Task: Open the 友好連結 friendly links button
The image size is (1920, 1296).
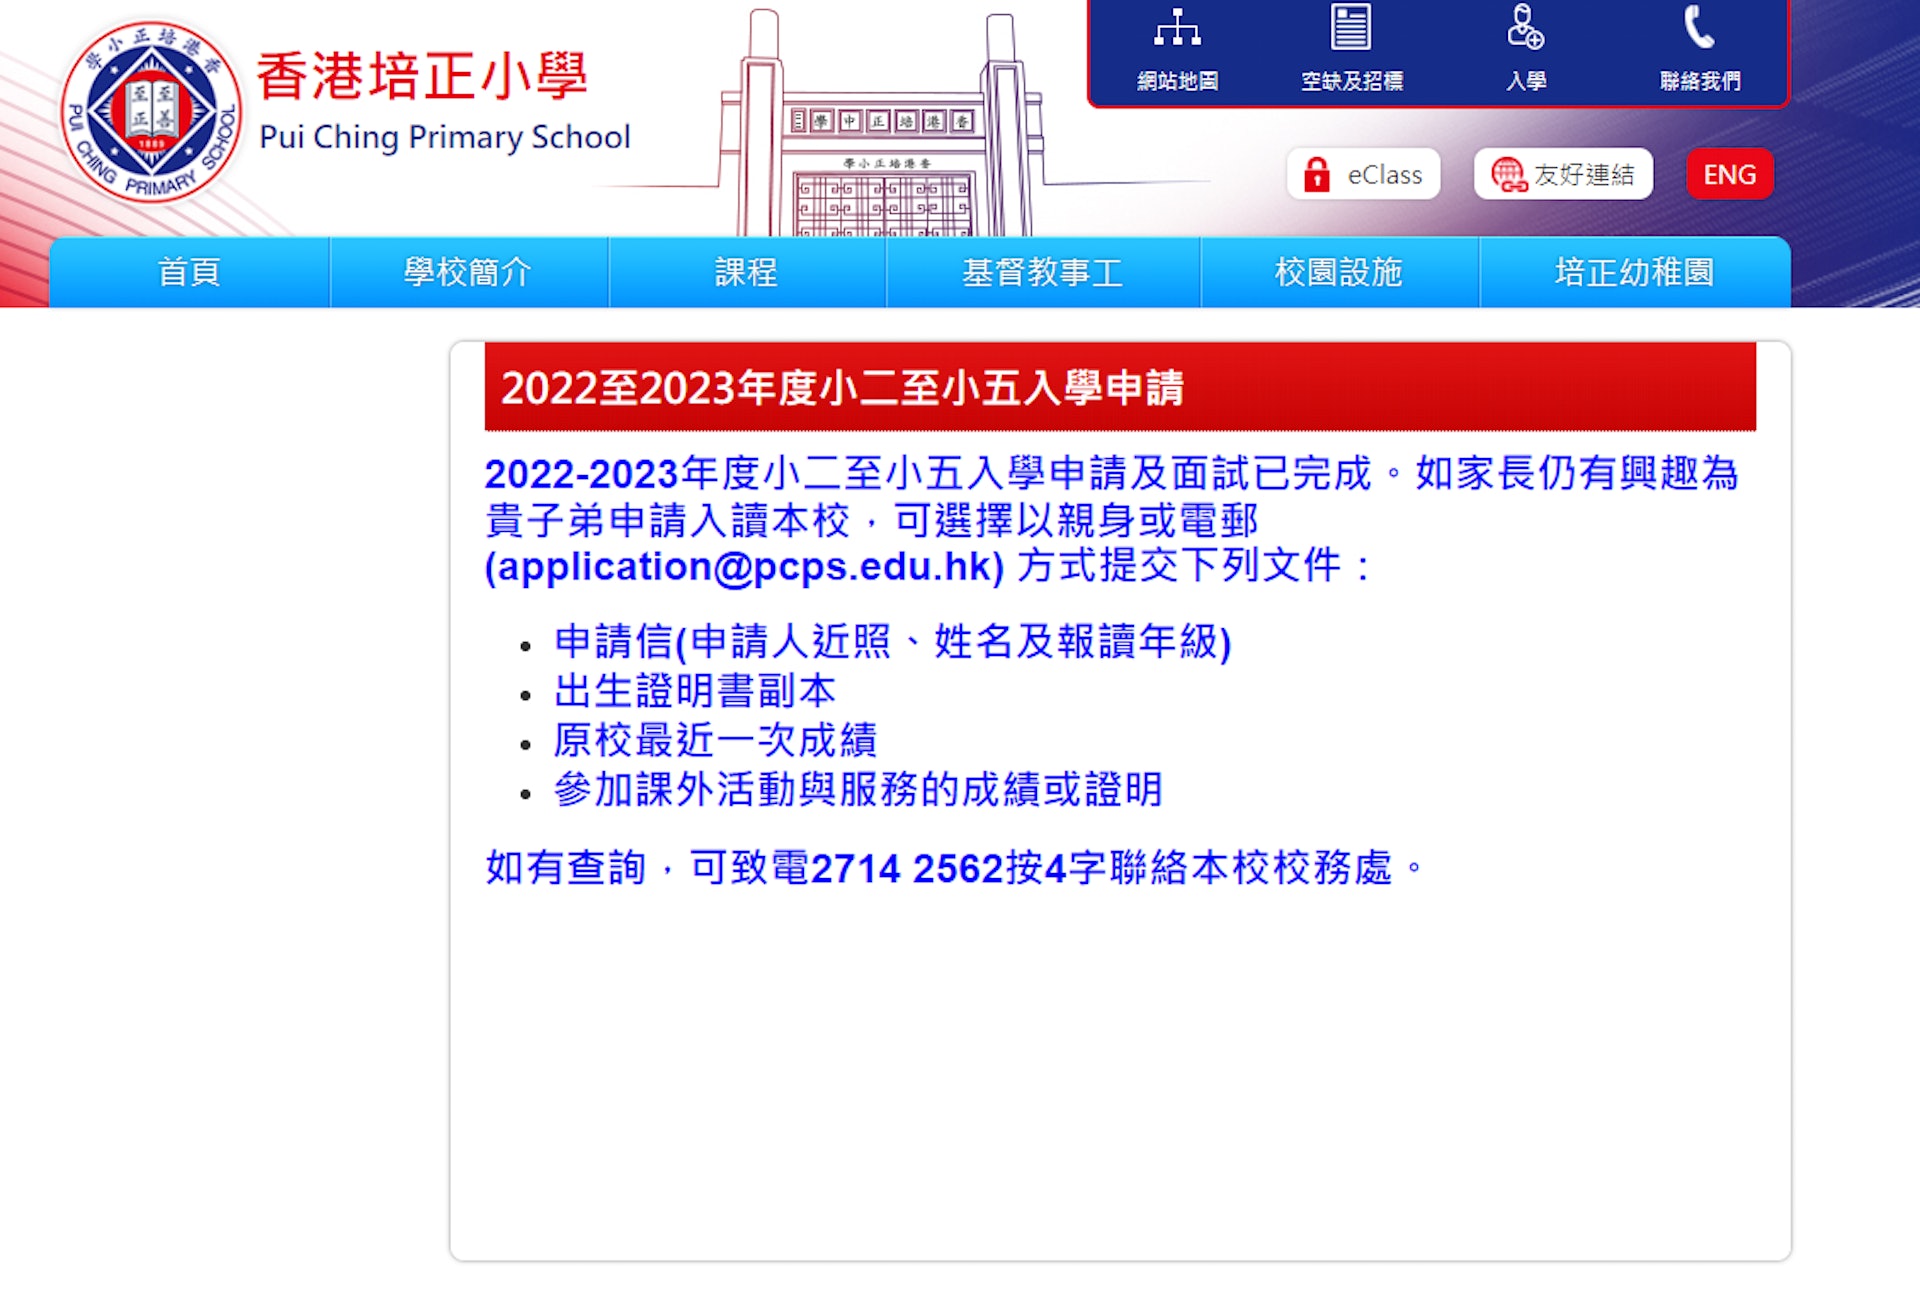Action: point(1563,174)
